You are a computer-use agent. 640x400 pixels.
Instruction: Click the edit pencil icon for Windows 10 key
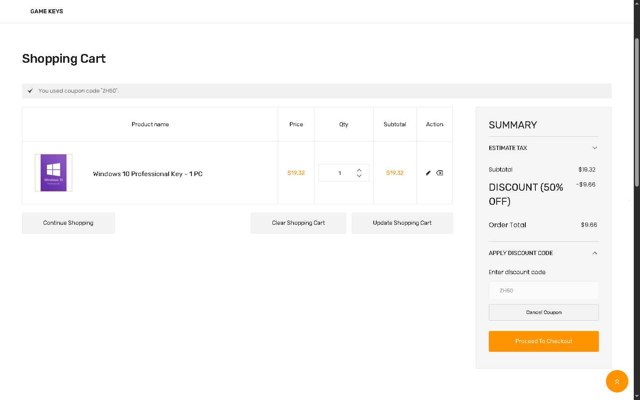coord(428,173)
